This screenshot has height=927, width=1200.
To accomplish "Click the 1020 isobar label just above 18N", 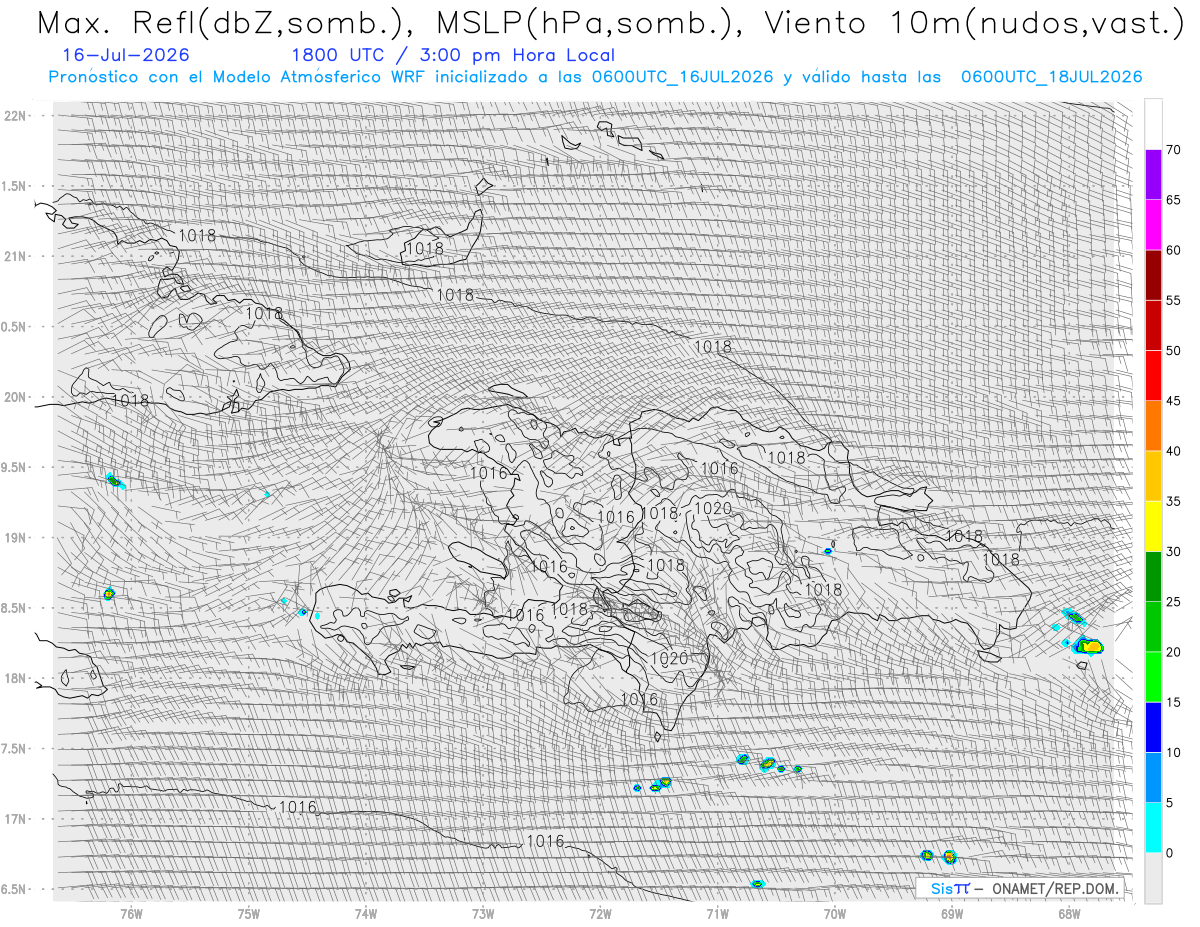I will pos(669,658).
